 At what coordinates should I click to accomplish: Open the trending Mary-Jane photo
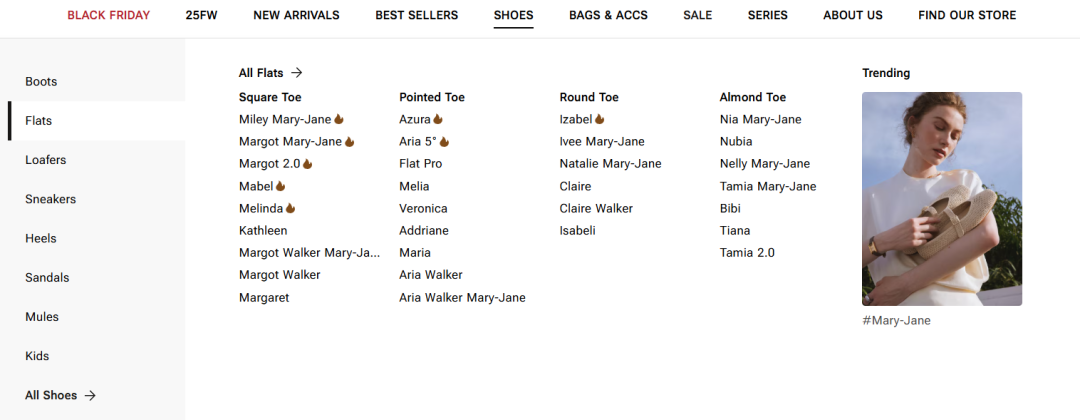(941, 198)
